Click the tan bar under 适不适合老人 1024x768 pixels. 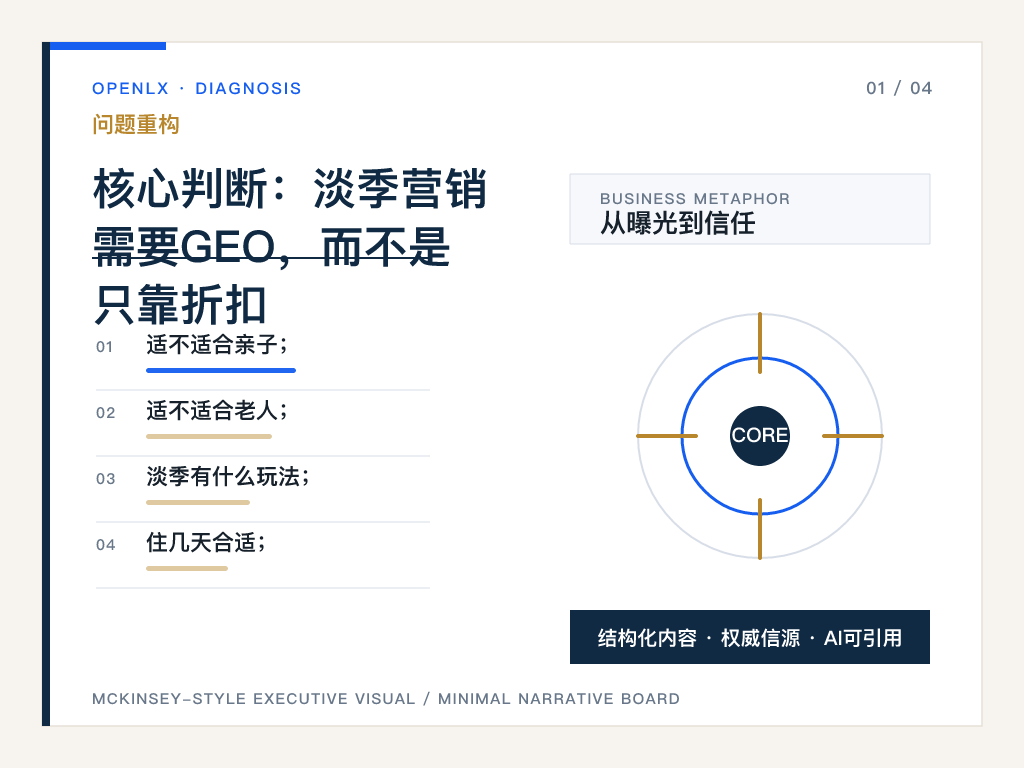coord(209,436)
